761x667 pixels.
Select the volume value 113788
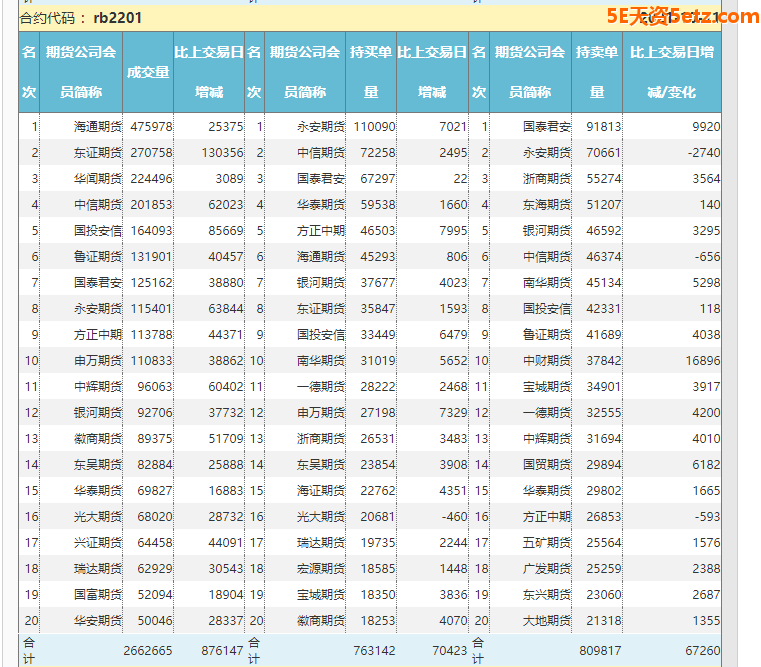point(151,335)
